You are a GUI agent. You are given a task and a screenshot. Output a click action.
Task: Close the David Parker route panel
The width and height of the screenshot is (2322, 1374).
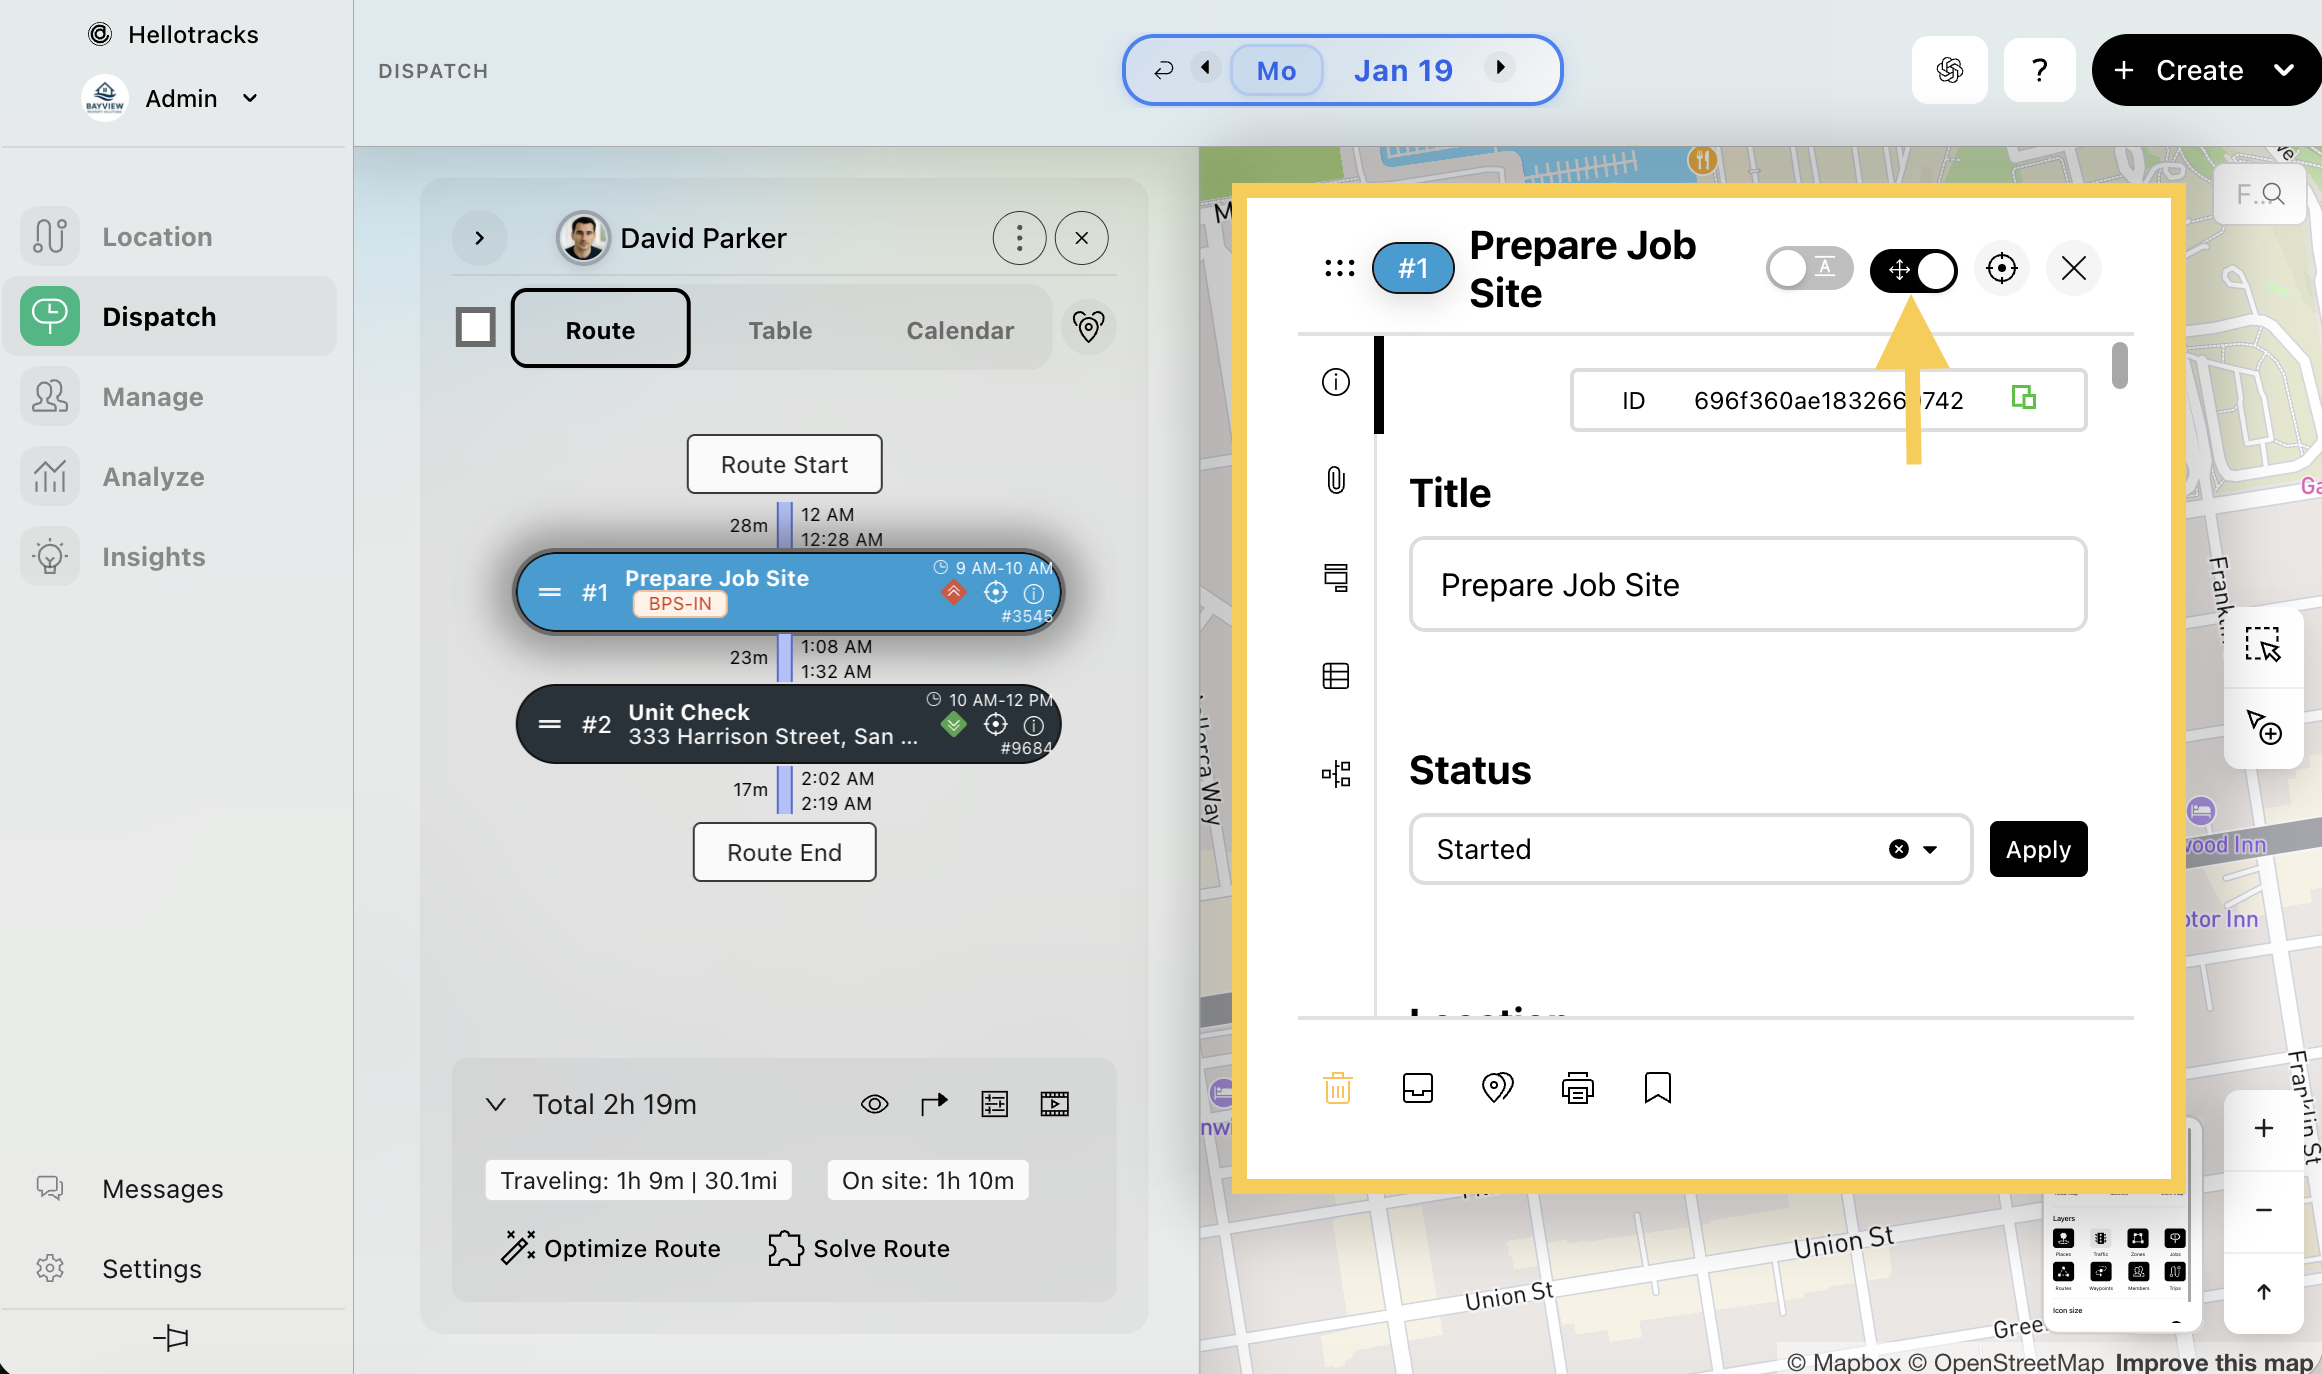(1081, 238)
